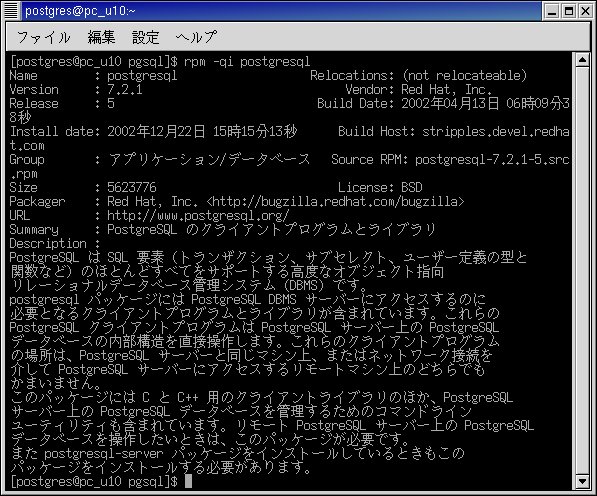Screen dimensions: 597x496
Task: Open the window menu icon in title bar
Action: 11,10
